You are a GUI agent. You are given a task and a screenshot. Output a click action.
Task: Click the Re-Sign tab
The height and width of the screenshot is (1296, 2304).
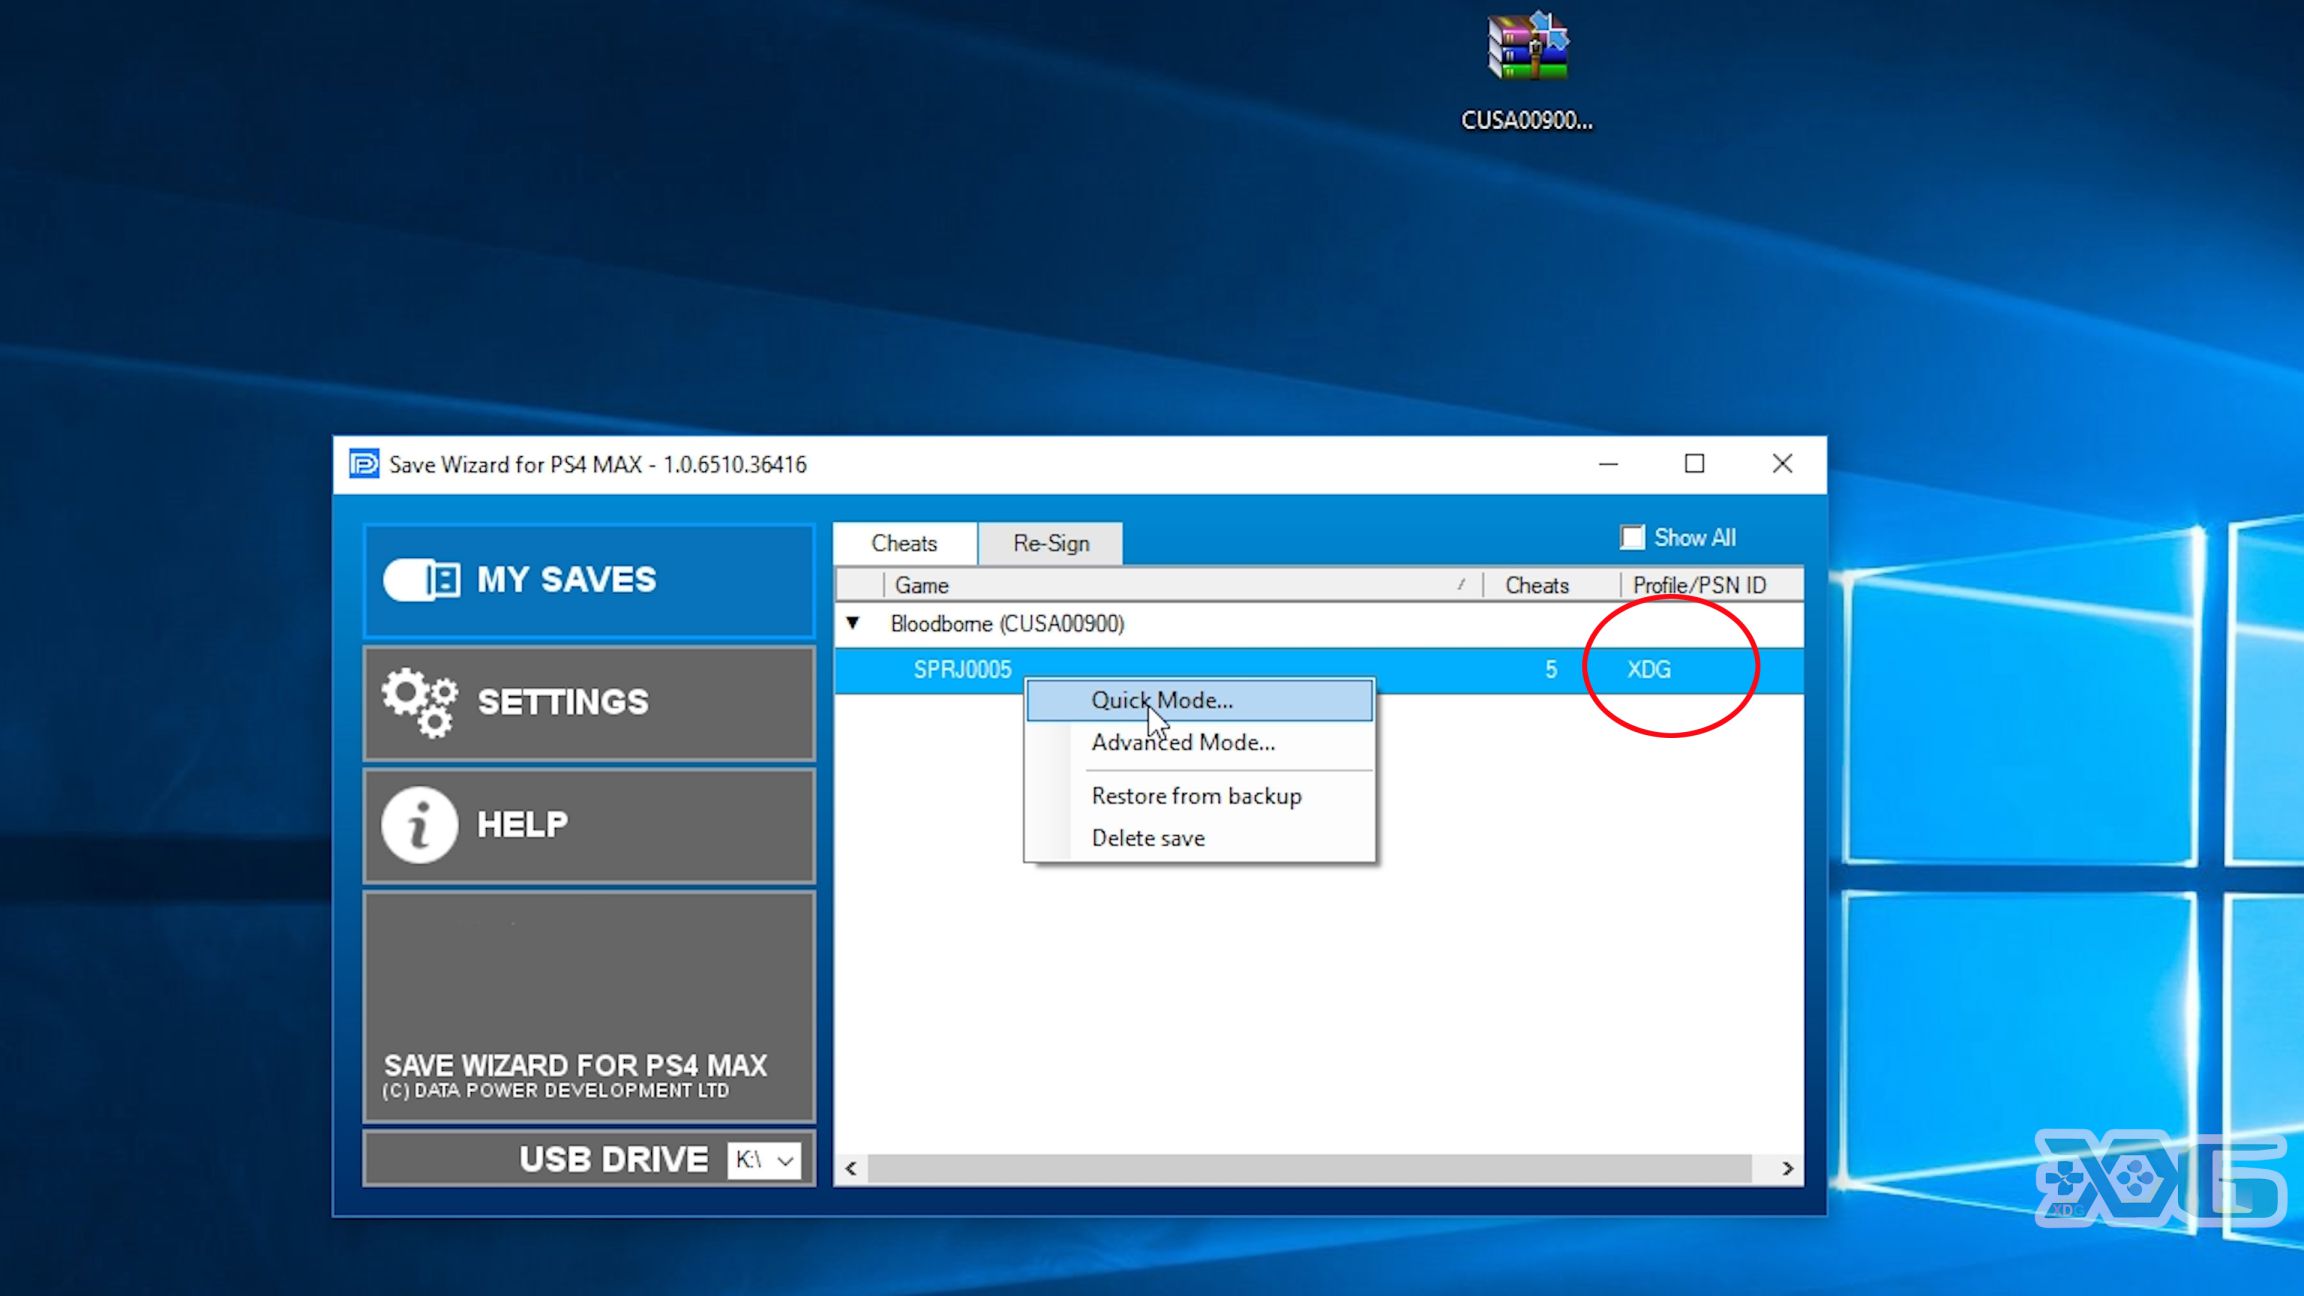1051,543
